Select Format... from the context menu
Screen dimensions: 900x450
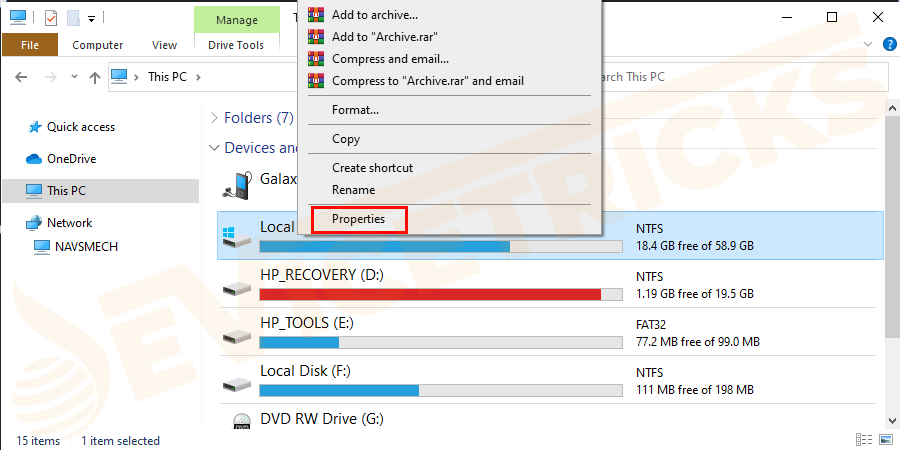coord(355,110)
